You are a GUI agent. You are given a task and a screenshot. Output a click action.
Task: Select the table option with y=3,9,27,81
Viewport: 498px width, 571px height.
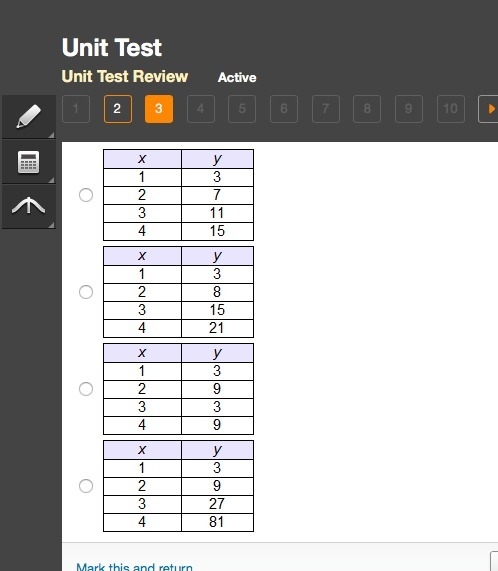[x=86, y=486]
